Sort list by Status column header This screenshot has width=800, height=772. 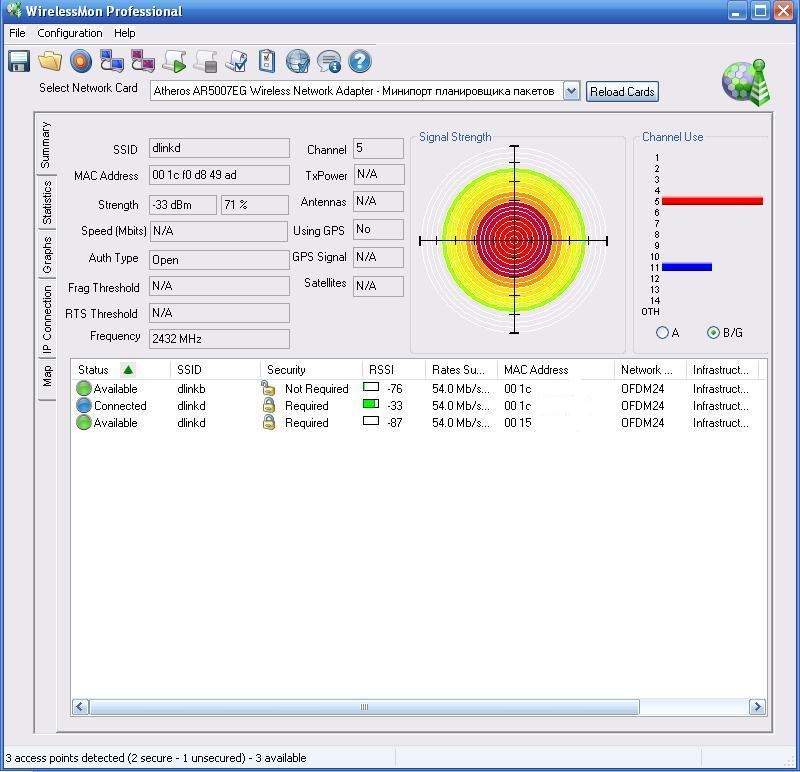tap(94, 370)
